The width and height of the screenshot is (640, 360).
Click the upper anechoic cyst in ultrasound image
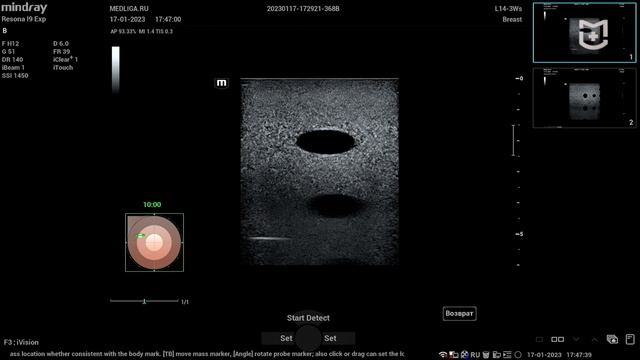click(x=325, y=142)
